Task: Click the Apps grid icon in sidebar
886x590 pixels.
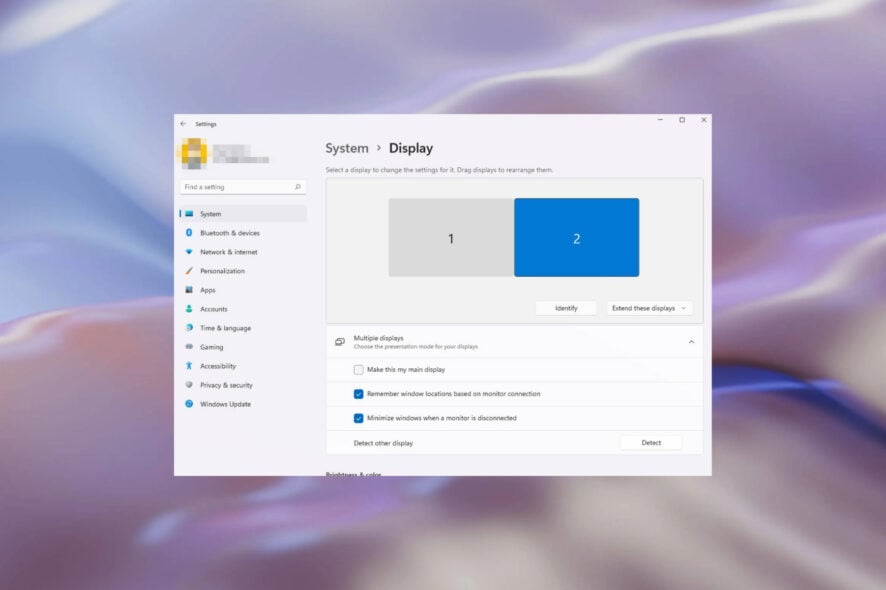Action: 189,290
